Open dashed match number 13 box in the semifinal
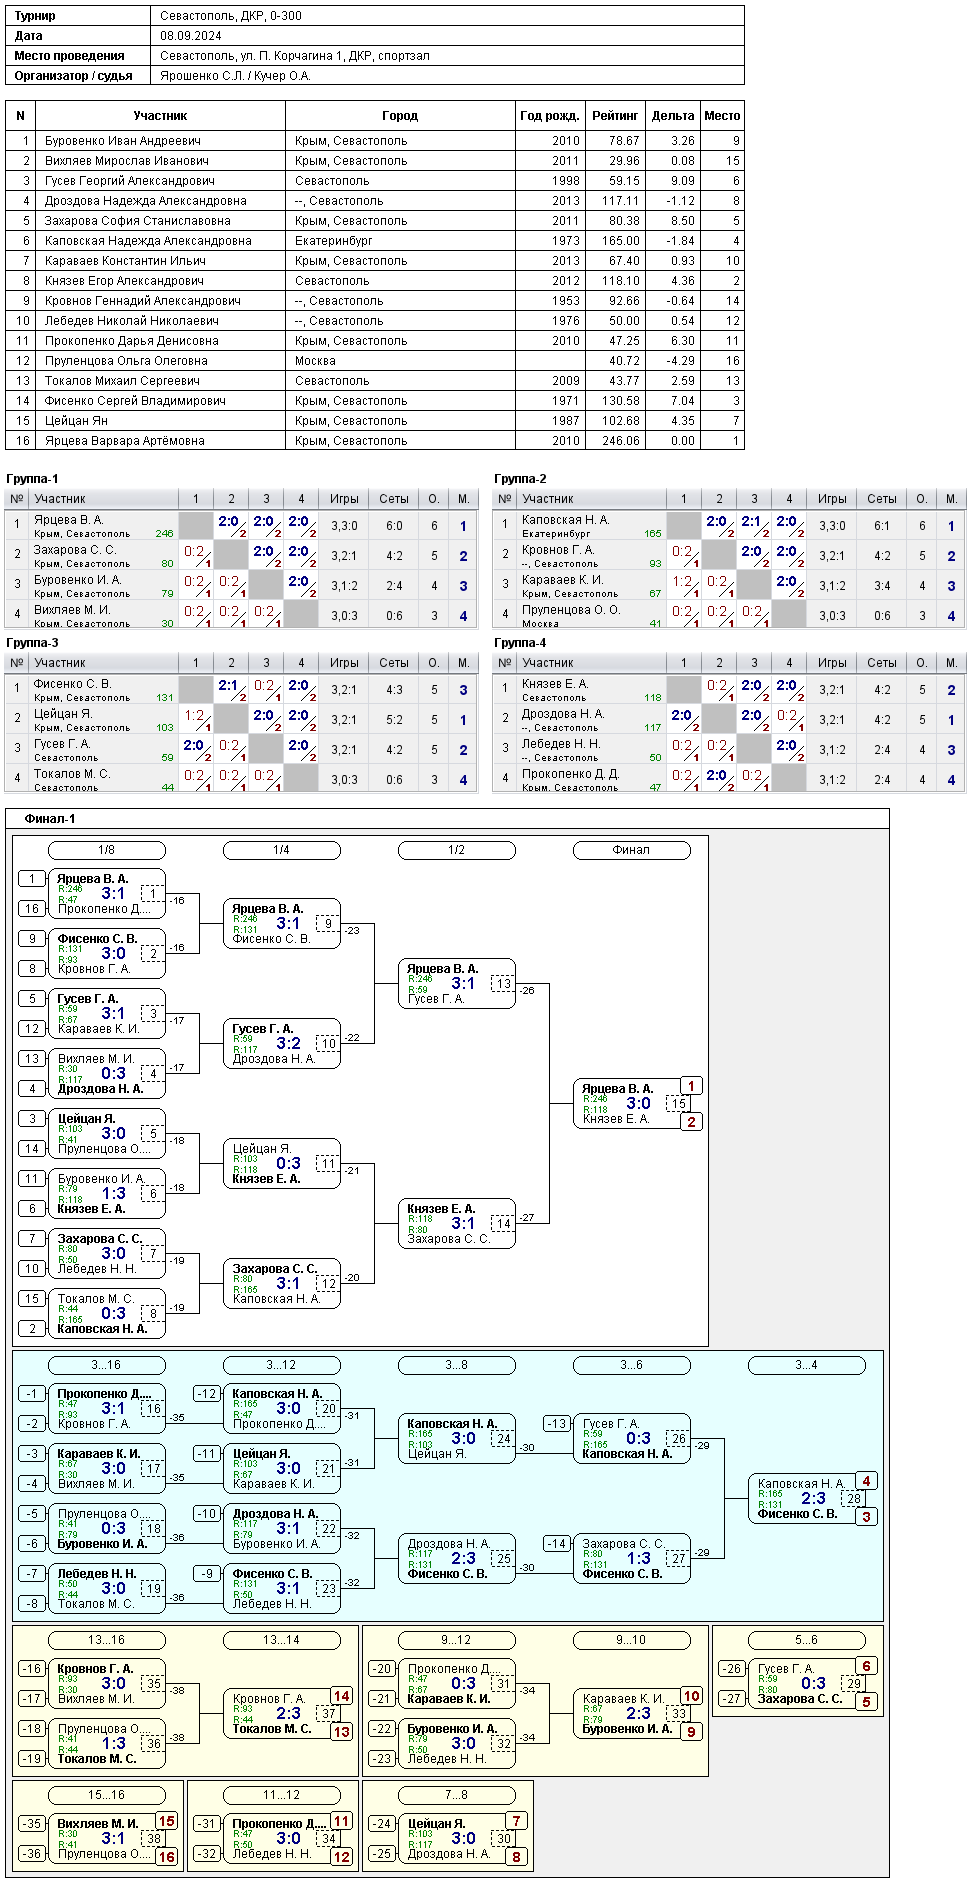 pos(503,984)
